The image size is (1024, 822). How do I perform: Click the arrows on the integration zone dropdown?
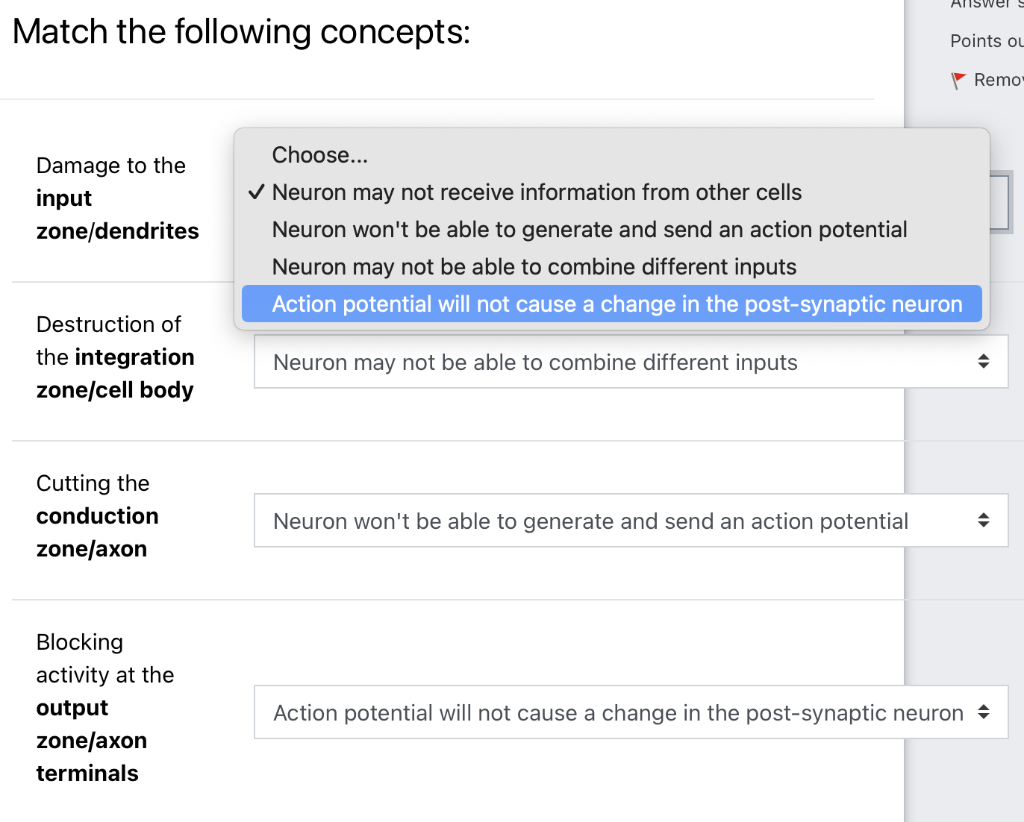pos(984,361)
